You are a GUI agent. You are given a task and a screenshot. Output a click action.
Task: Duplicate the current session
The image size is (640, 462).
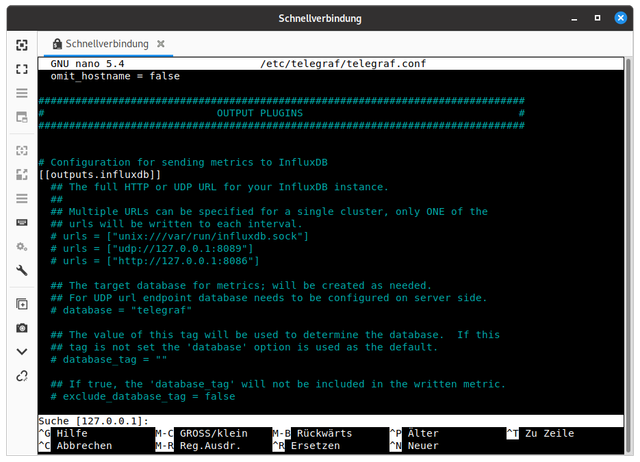(x=22, y=304)
